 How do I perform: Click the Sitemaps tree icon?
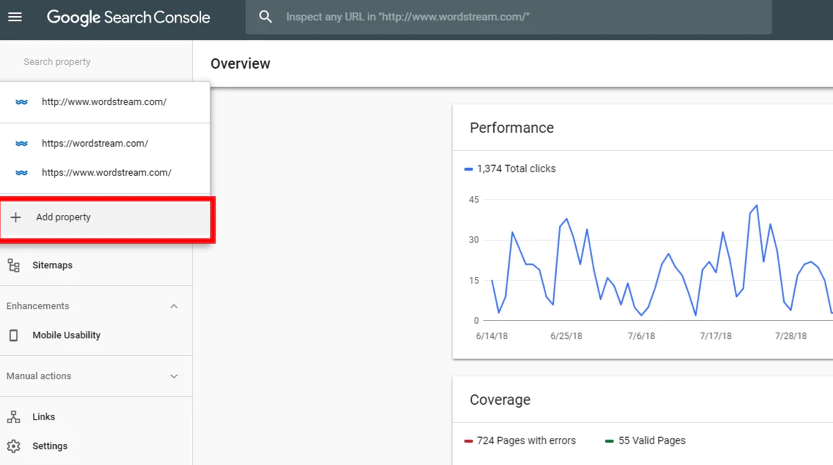pos(14,265)
